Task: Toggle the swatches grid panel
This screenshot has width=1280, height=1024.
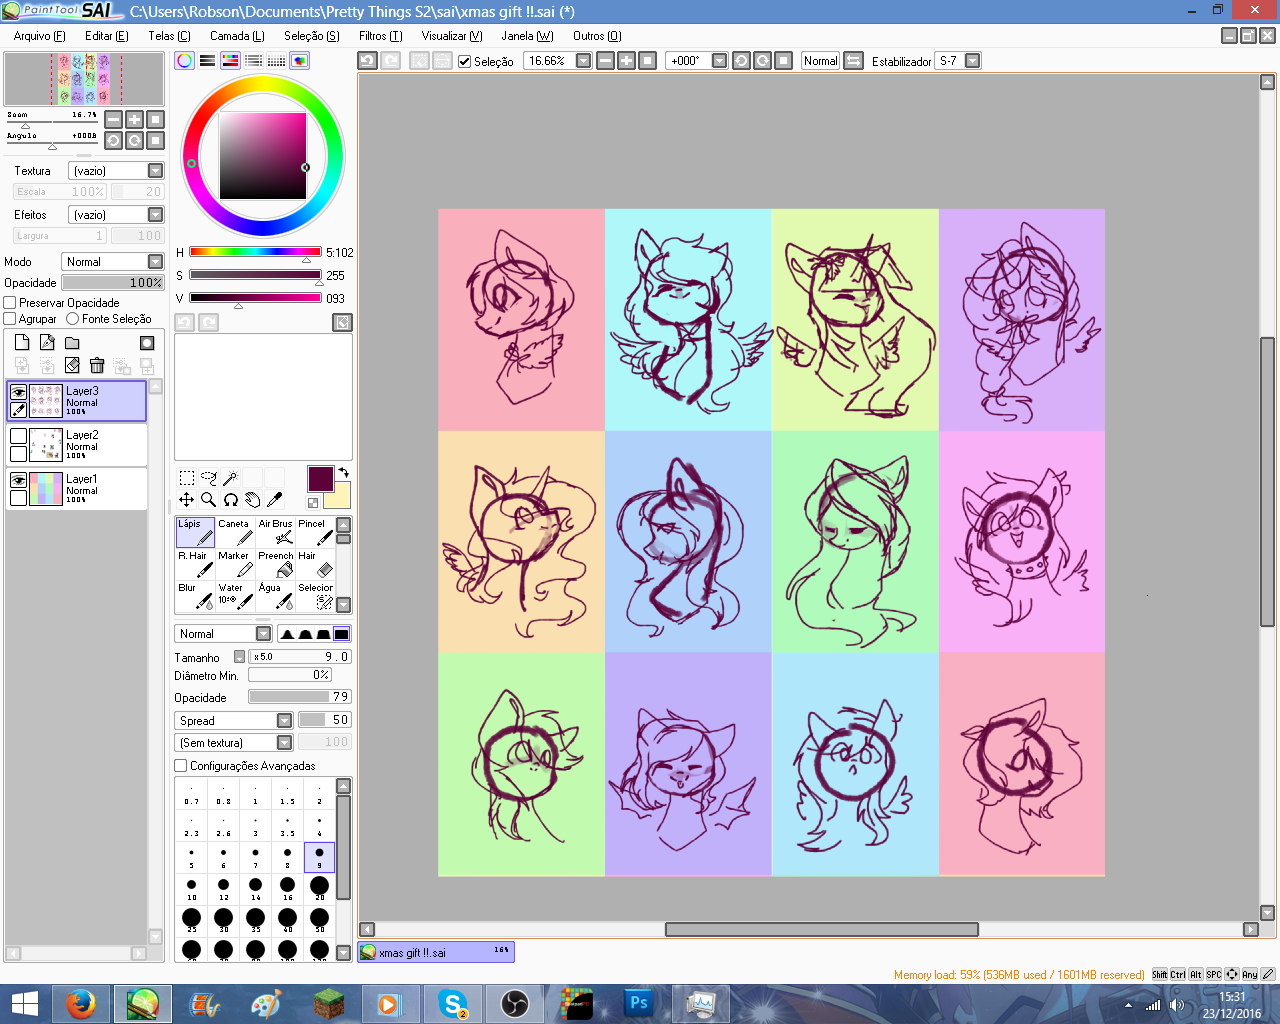Action: [x=276, y=61]
